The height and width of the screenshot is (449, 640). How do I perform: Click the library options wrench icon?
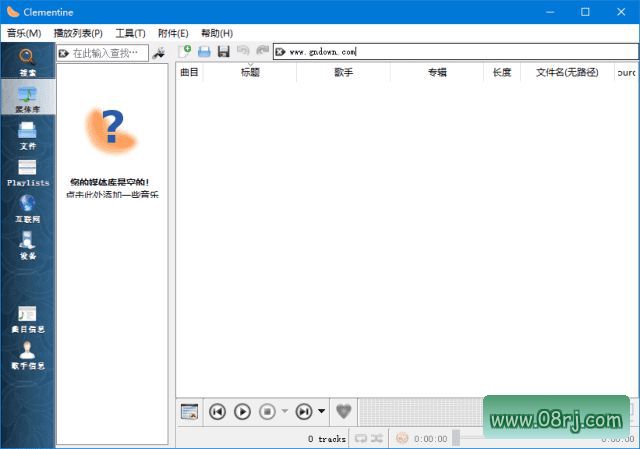click(x=159, y=53)
